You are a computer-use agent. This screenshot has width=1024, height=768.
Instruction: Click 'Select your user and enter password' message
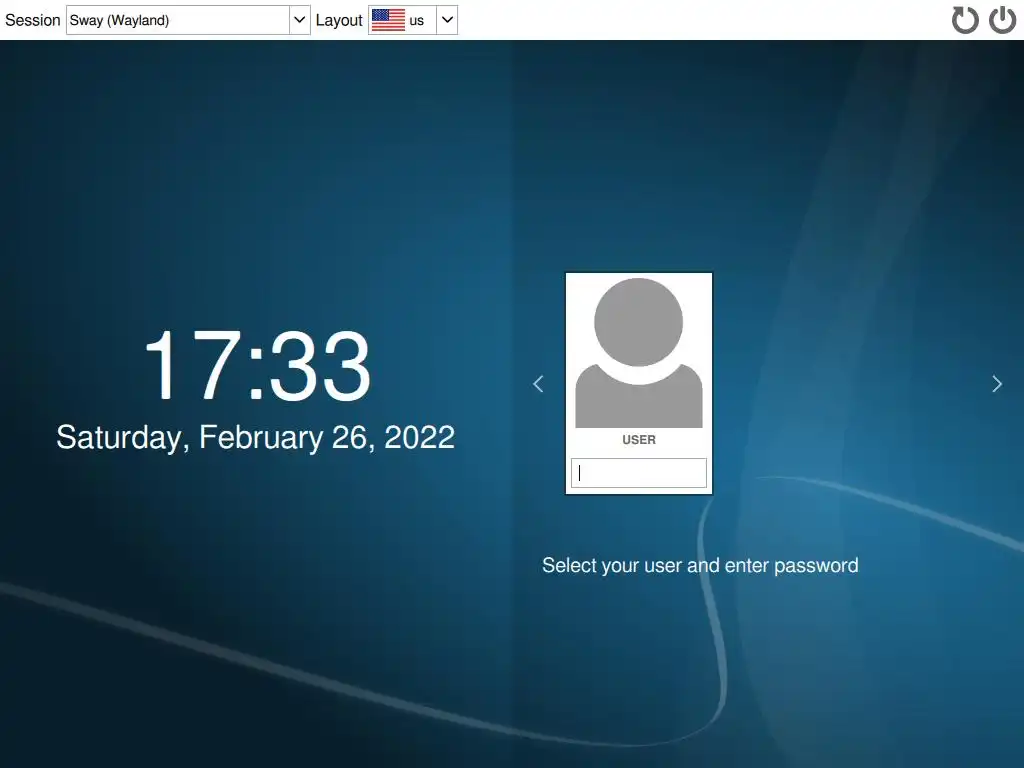tap(700, 566)
